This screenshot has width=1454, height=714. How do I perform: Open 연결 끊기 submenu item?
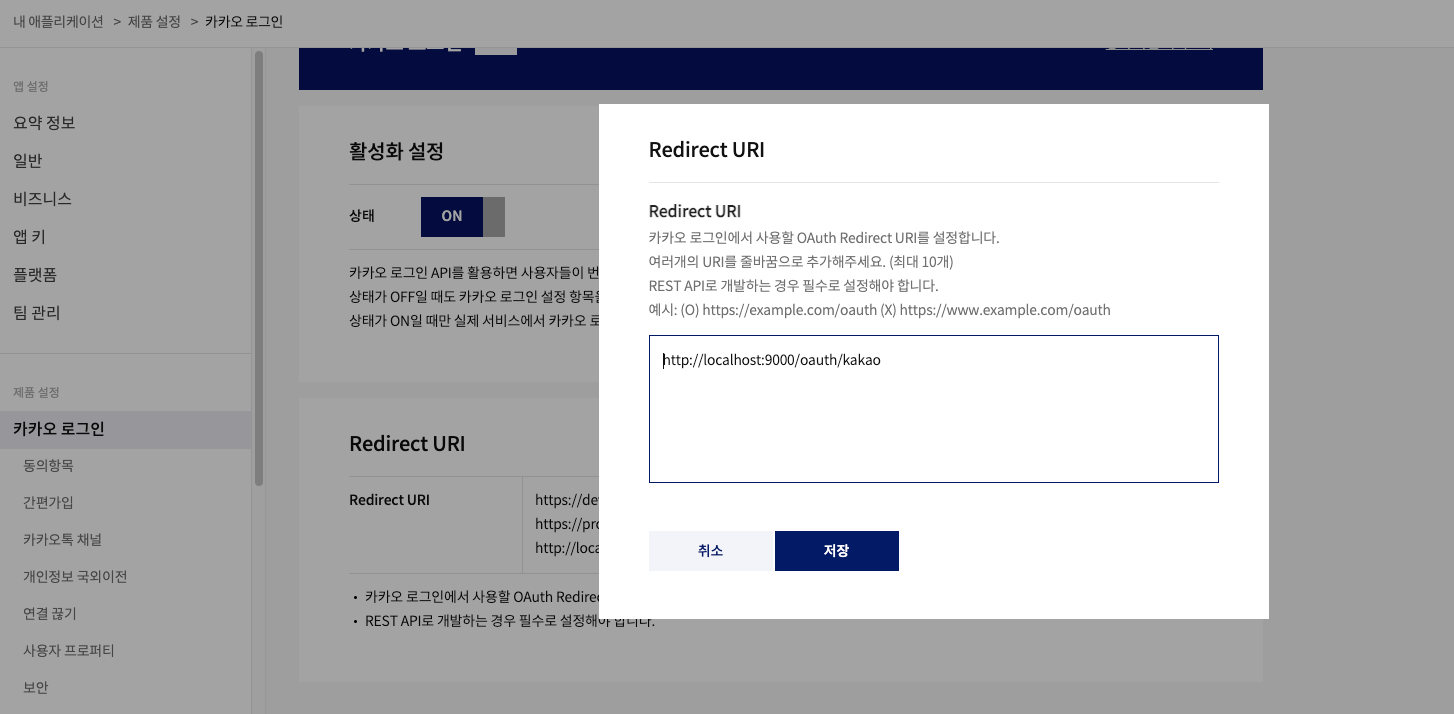(50, 614)
